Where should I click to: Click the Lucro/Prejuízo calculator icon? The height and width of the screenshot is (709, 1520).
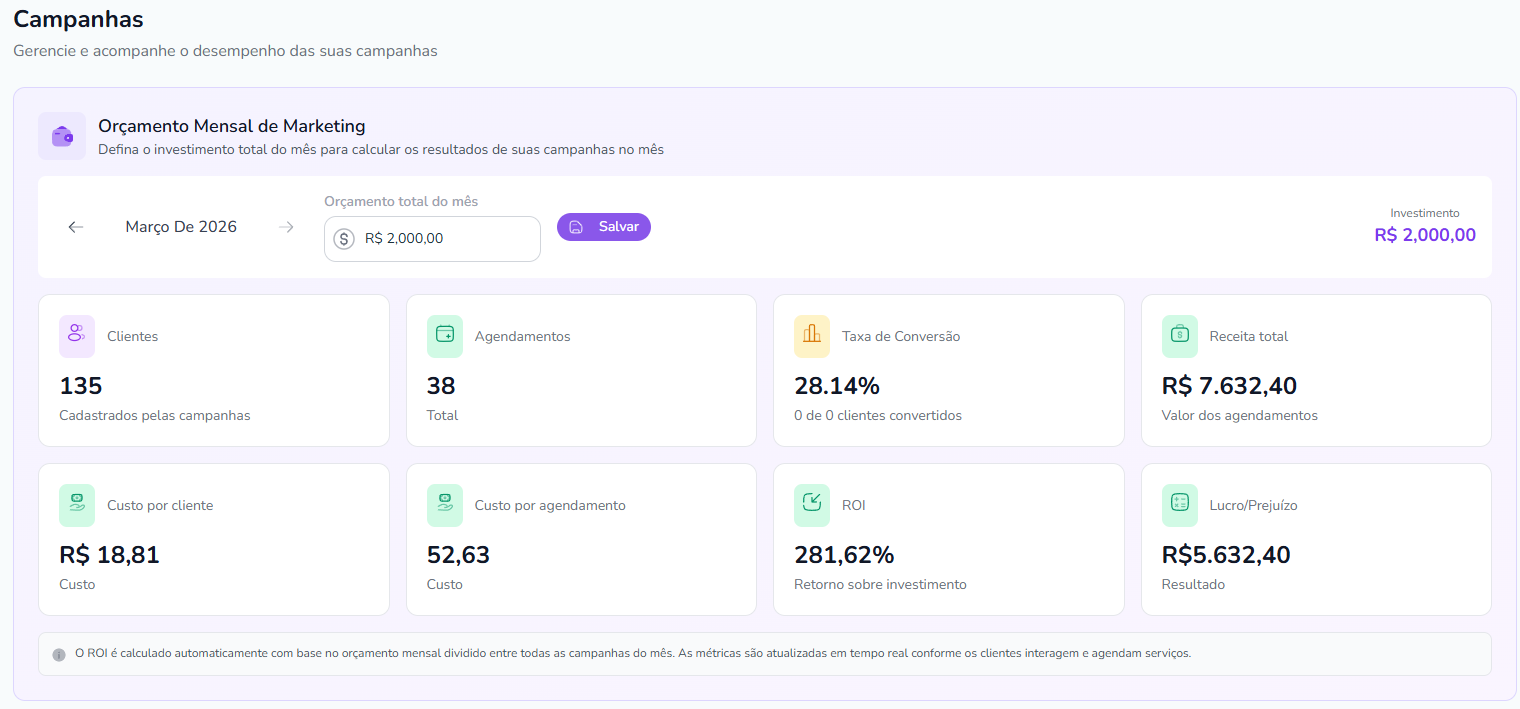click(1179, 505)
